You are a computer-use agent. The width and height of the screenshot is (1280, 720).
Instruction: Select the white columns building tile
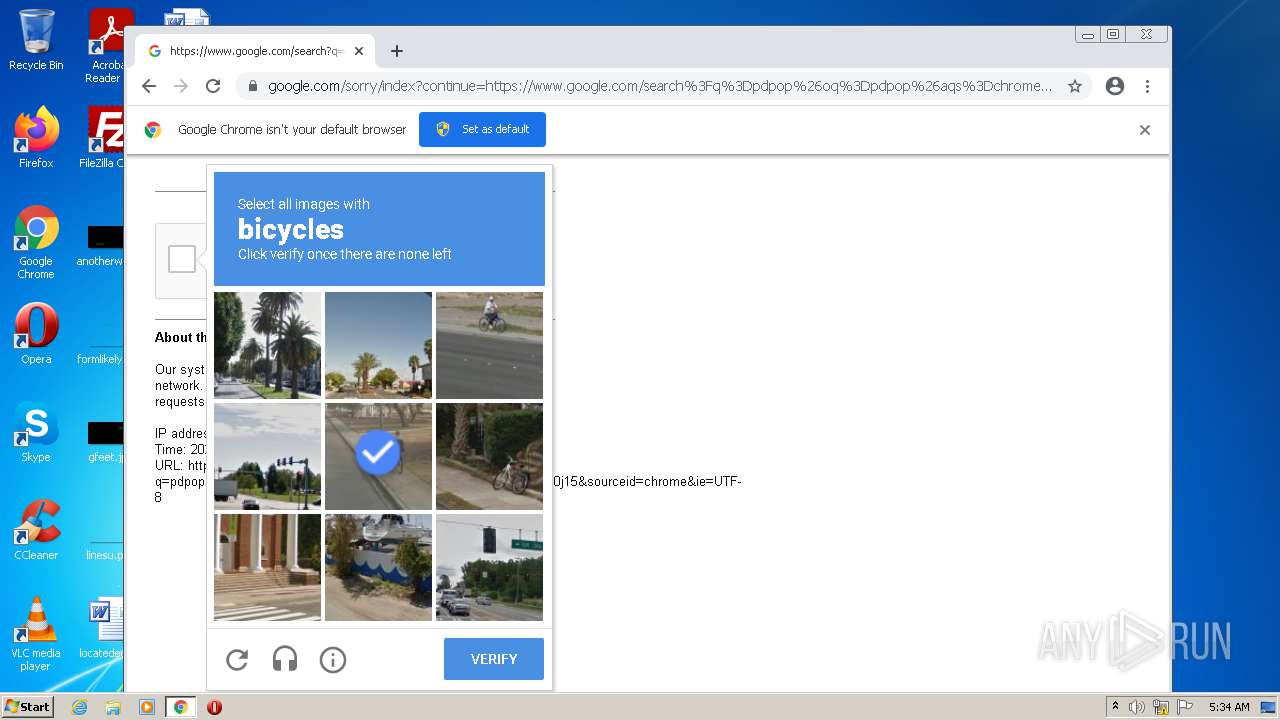coord(267,567)
